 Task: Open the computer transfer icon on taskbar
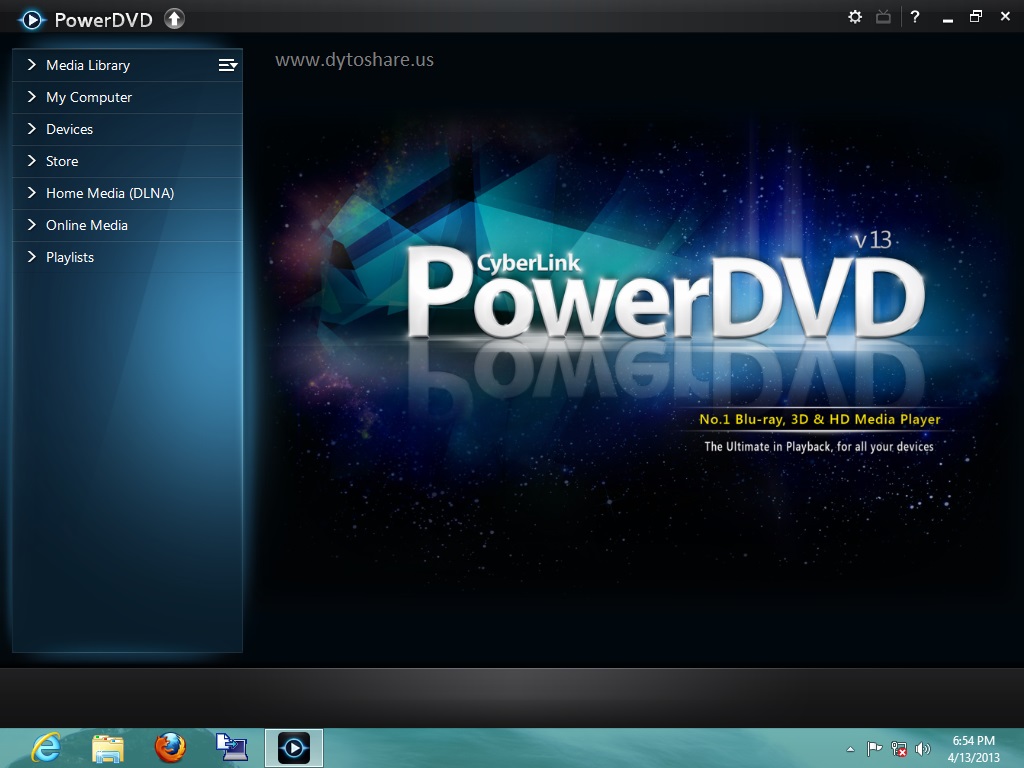[232, 746]
